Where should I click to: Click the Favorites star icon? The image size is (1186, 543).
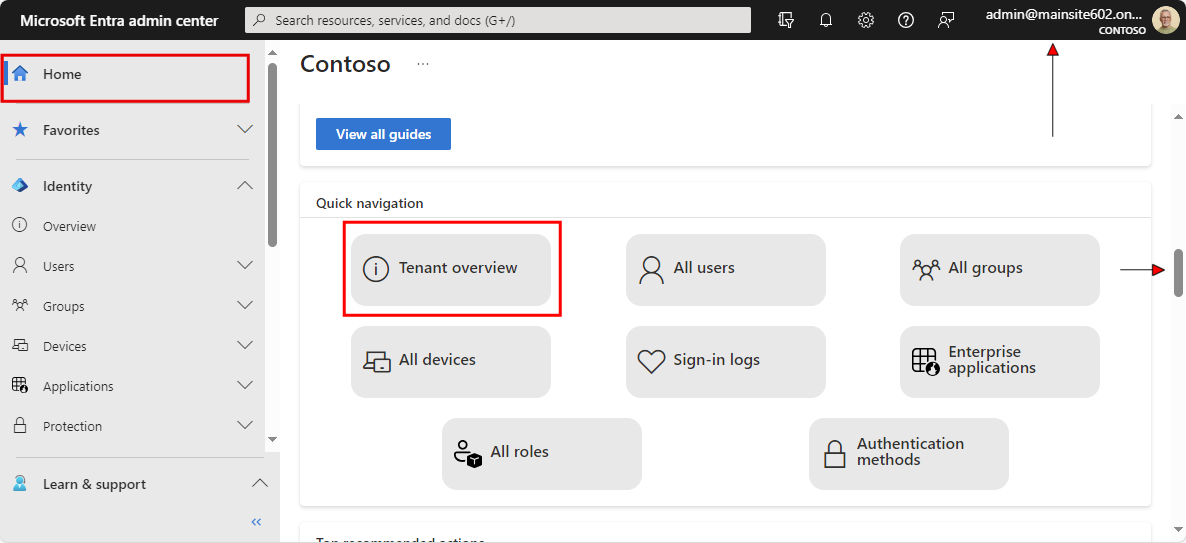[20, 130]
